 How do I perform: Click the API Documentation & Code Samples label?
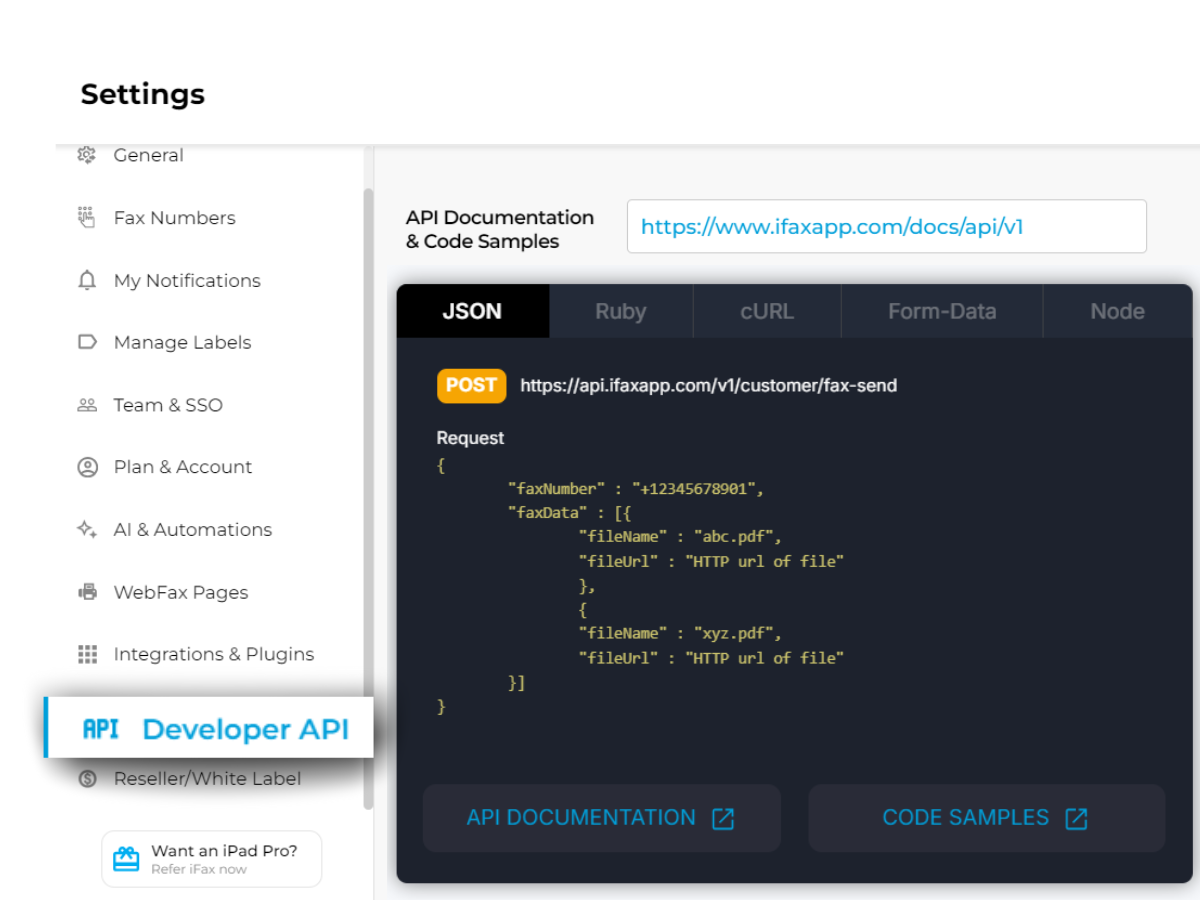pyautogui.click(x=499, y=229)
